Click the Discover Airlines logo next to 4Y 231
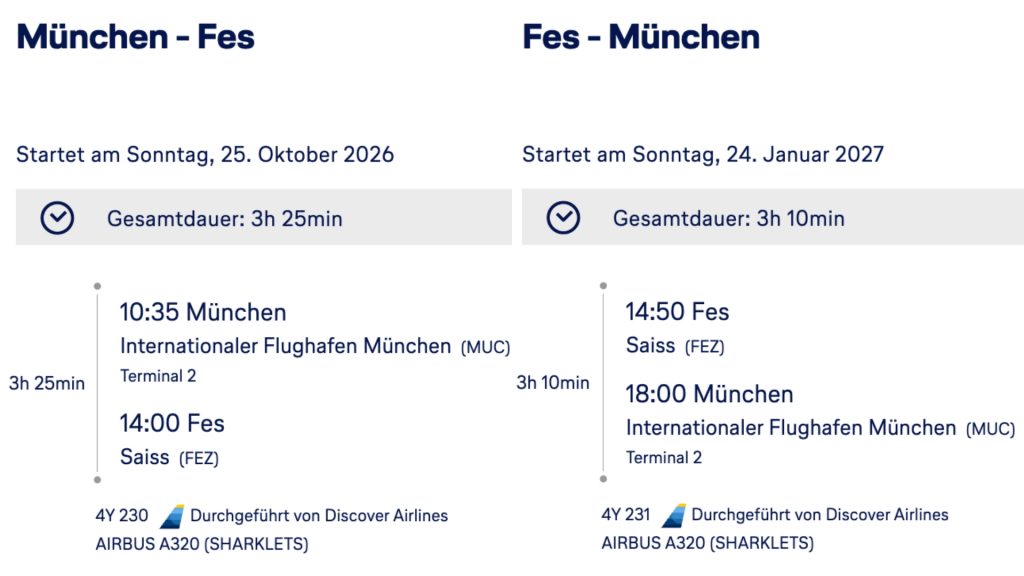Image resolution: width=1024 pixels, height=576 pixels. [674, 516]
